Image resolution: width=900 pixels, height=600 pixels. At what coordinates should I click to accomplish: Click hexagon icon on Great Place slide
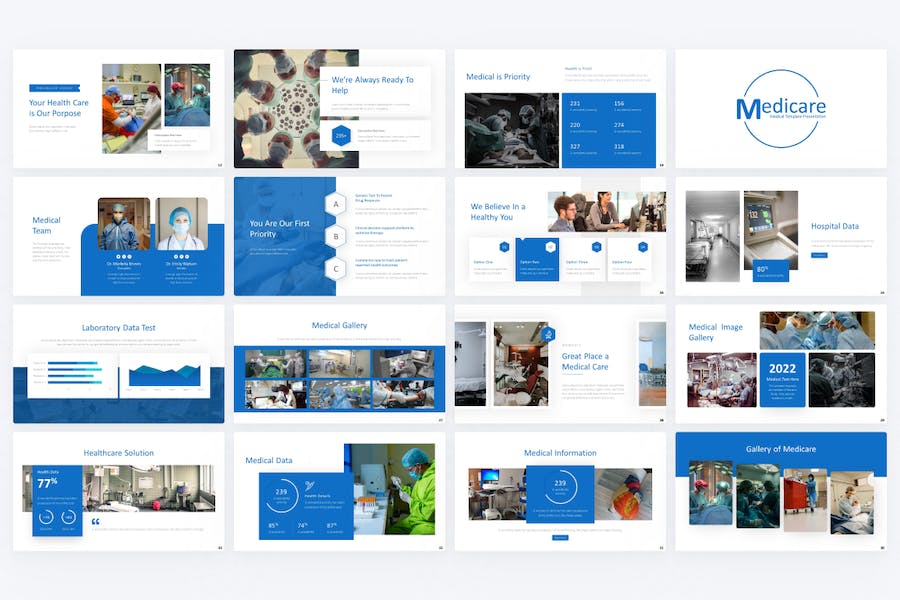(x=549, y=335)
